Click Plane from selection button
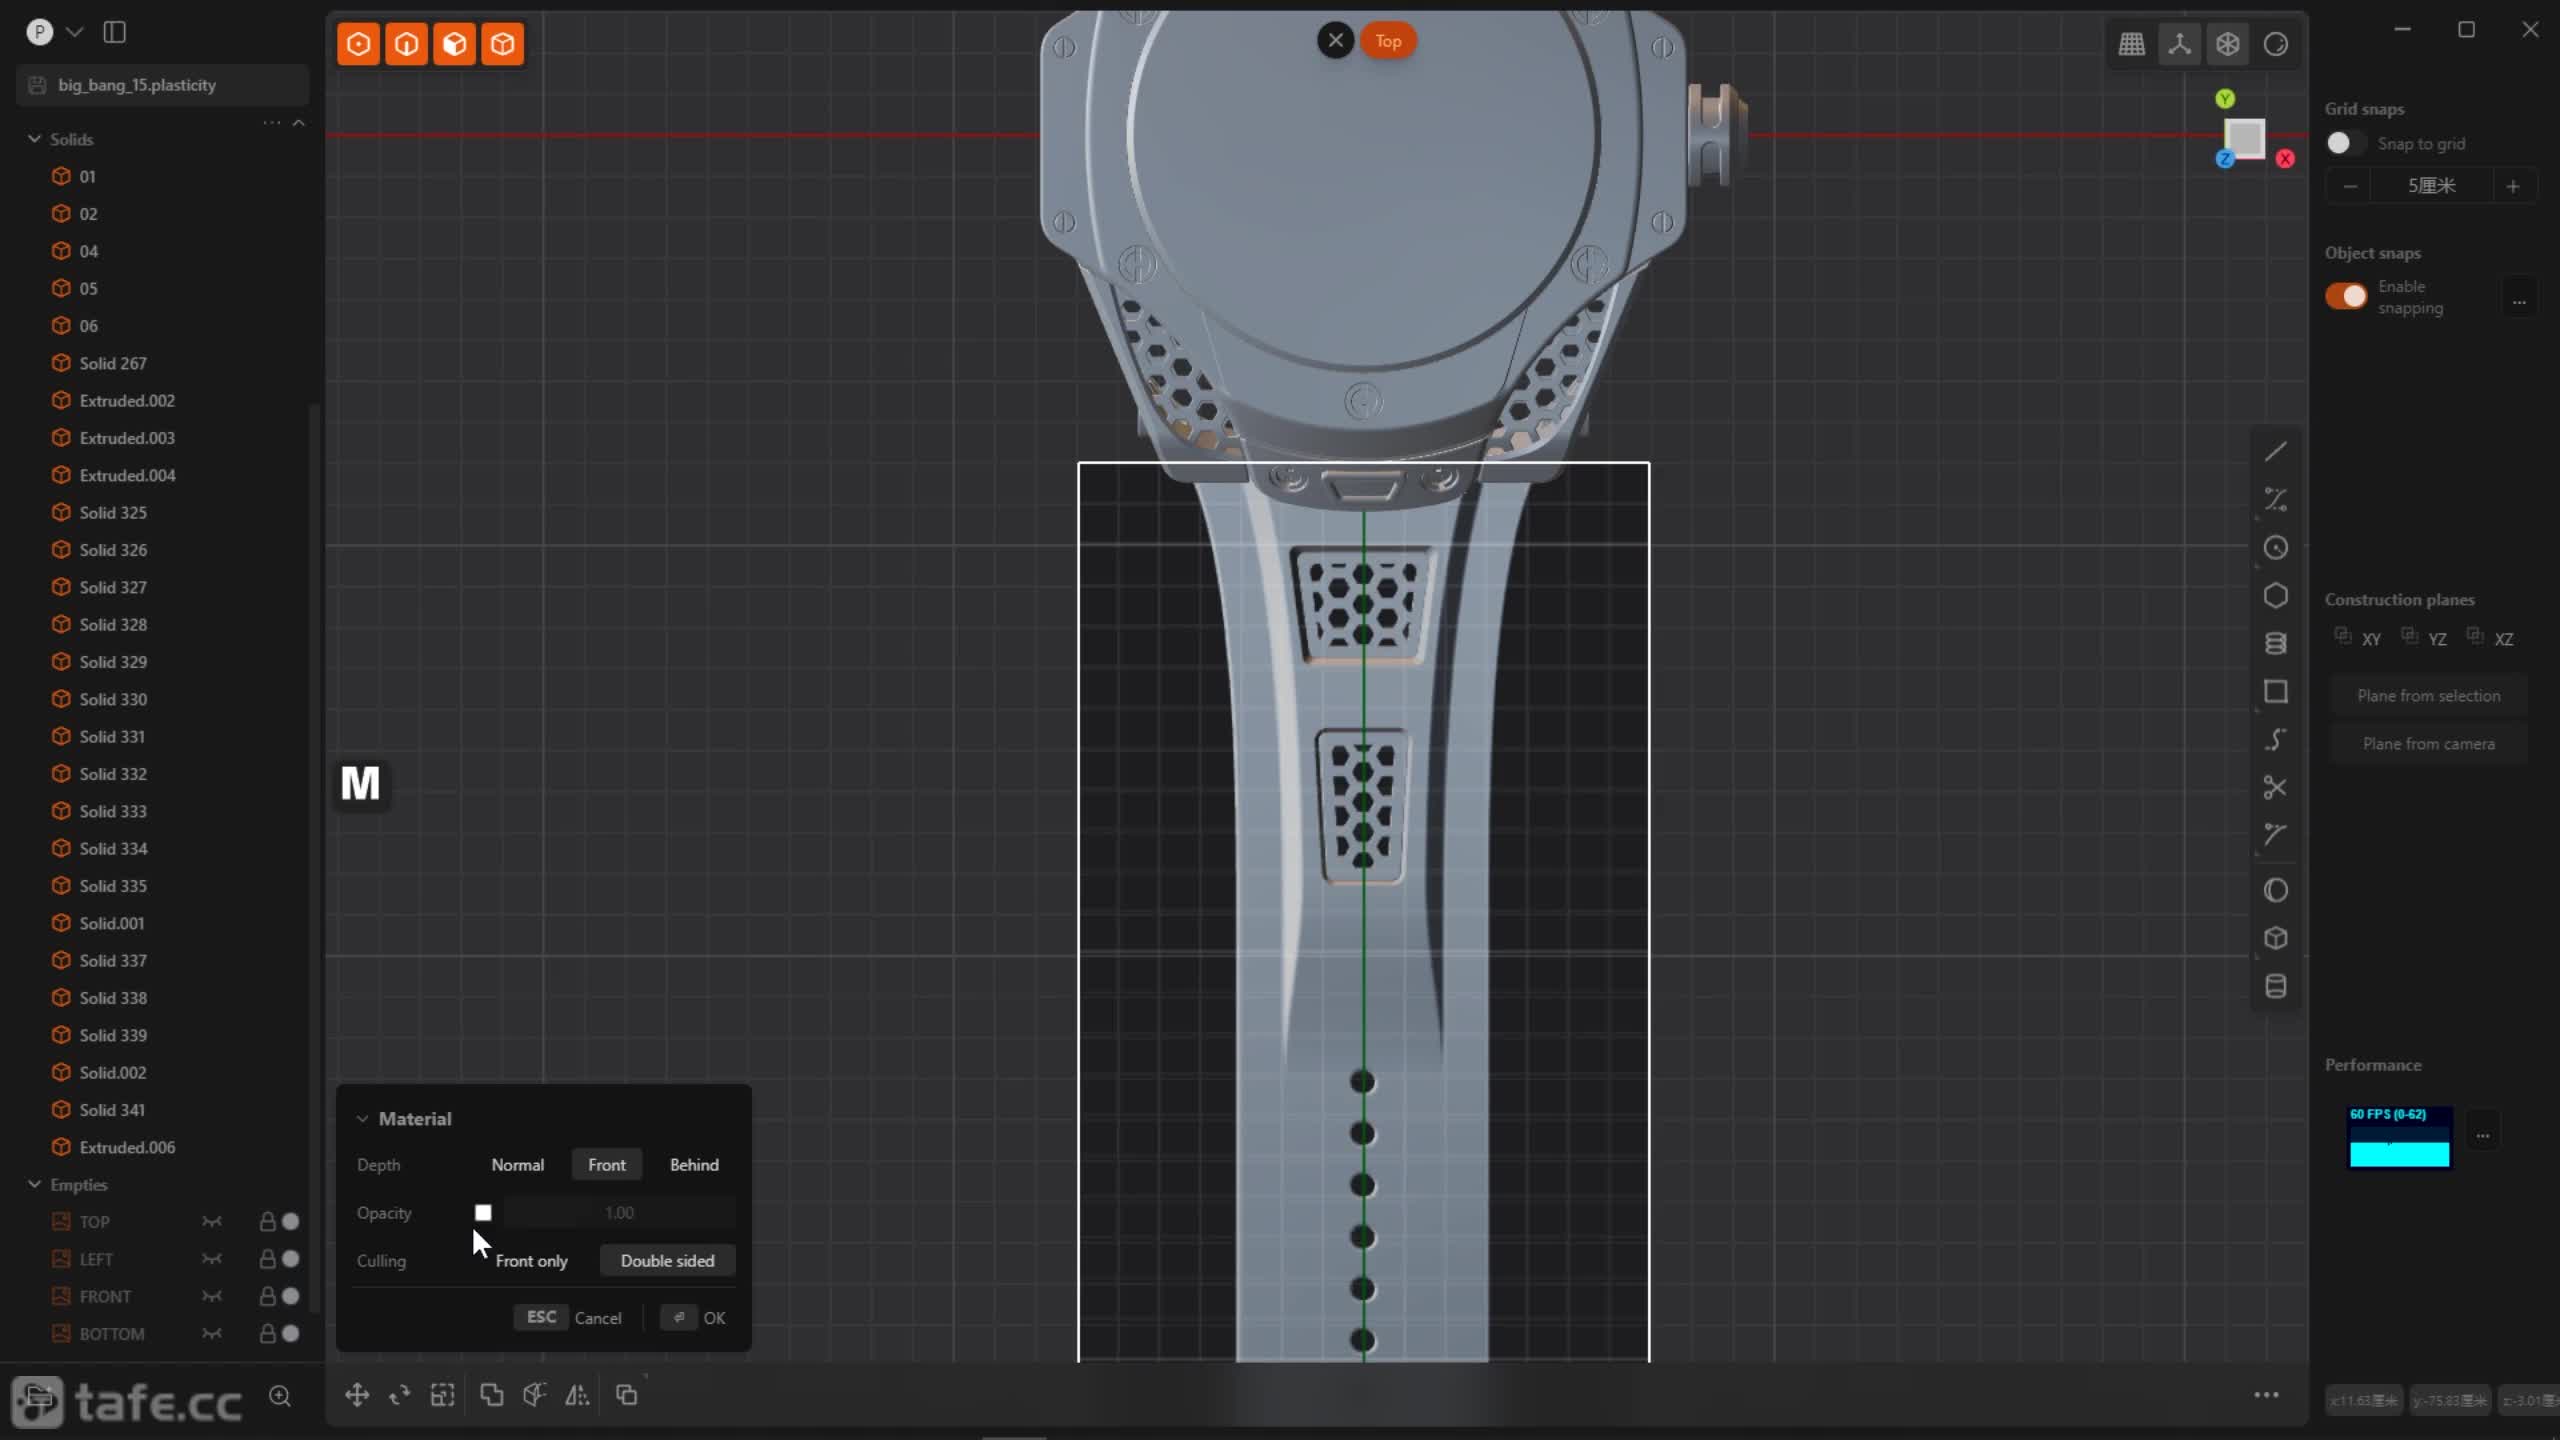 [2428, 696]
